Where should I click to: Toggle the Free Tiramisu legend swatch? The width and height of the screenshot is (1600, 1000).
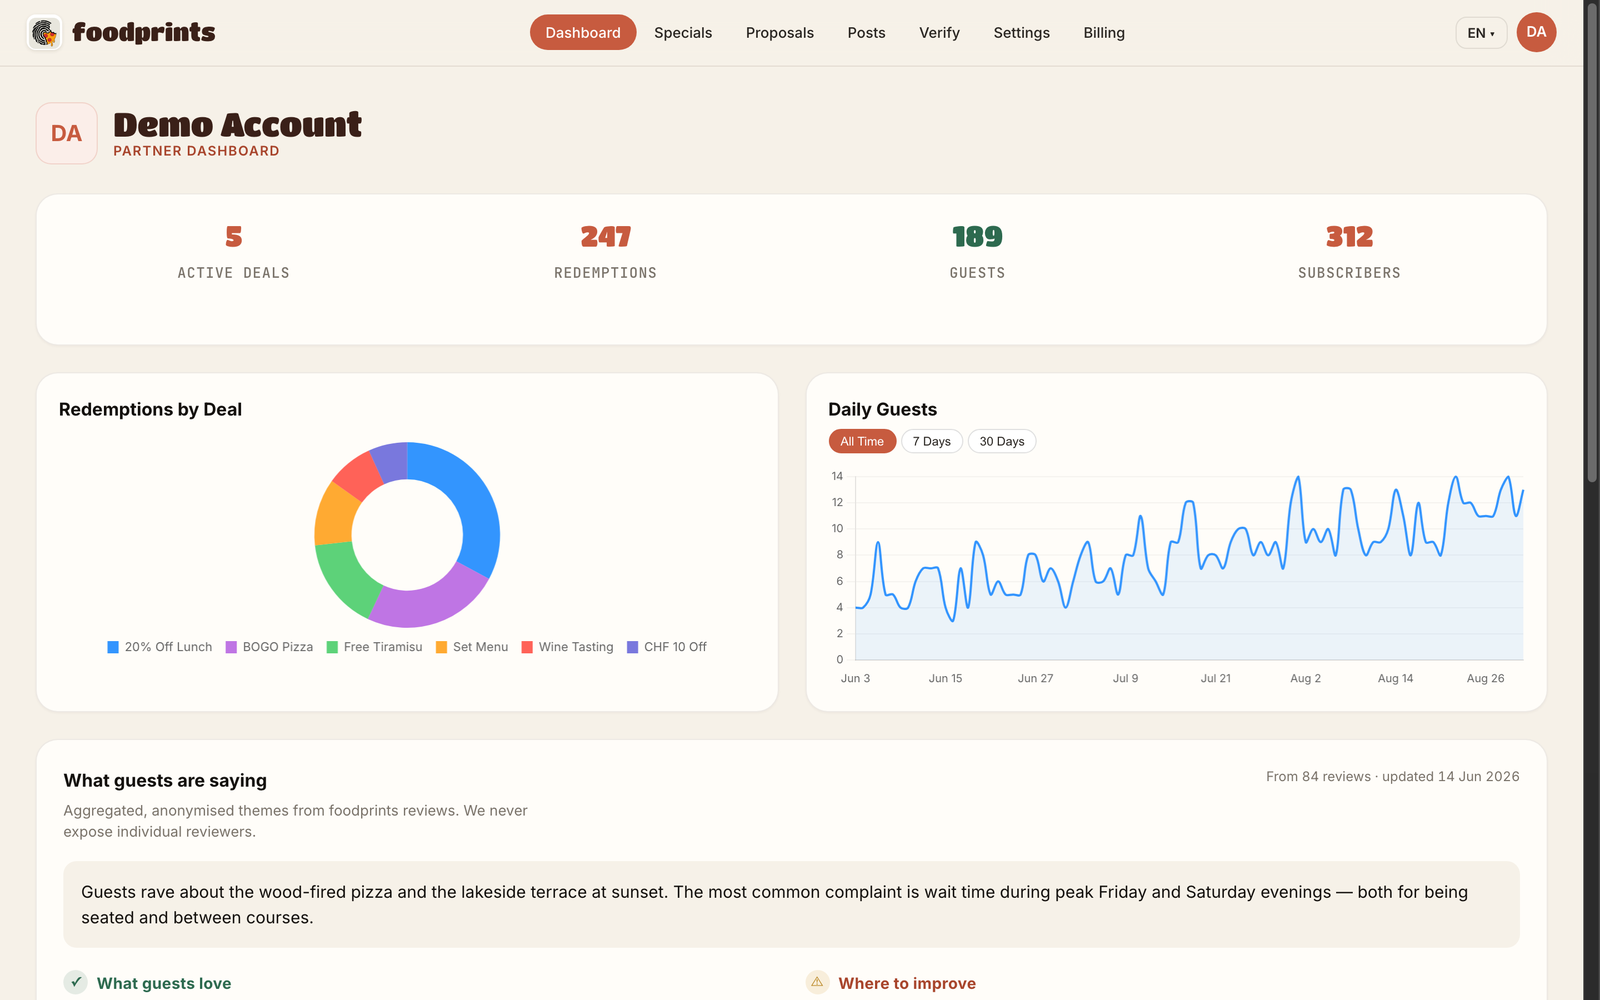(332, 647)
